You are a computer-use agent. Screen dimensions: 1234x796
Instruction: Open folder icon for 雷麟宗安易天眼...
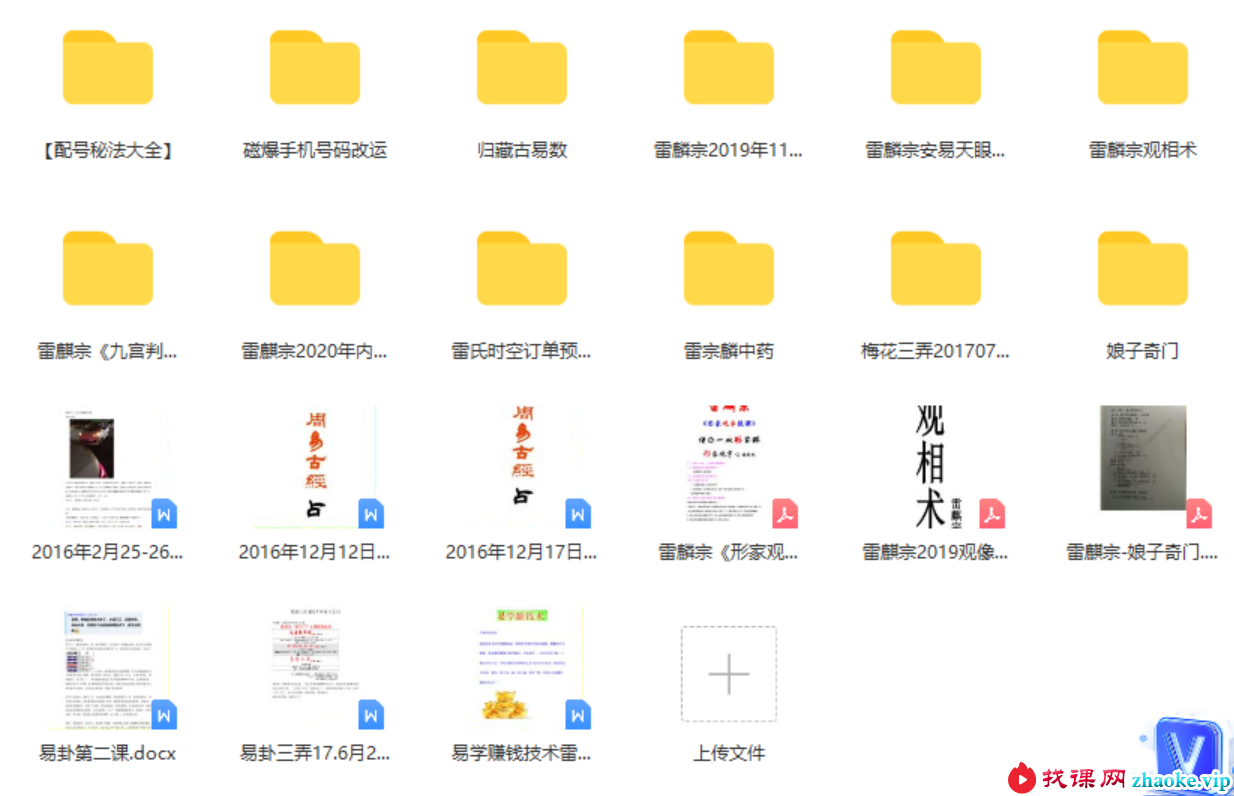936,67
